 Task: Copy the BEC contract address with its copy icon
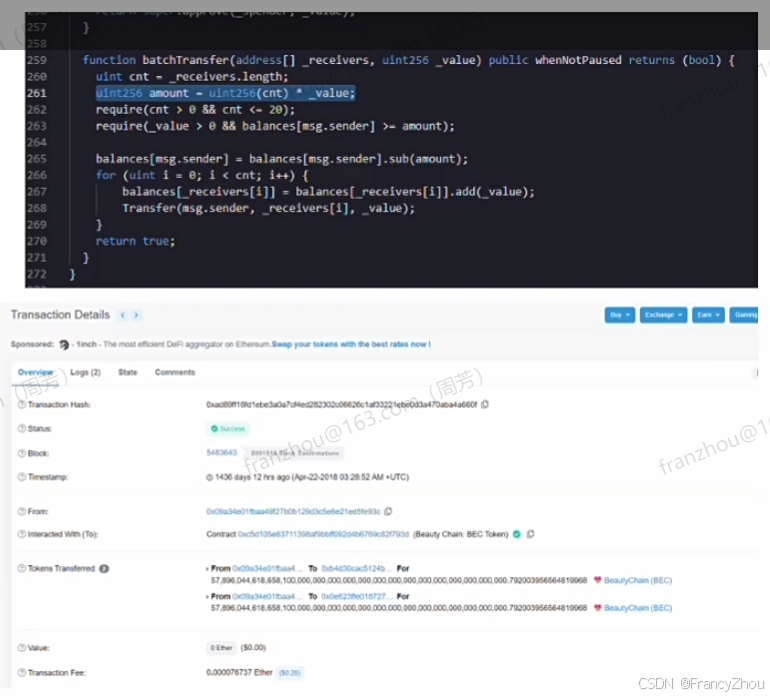click(x=530, y=534)
